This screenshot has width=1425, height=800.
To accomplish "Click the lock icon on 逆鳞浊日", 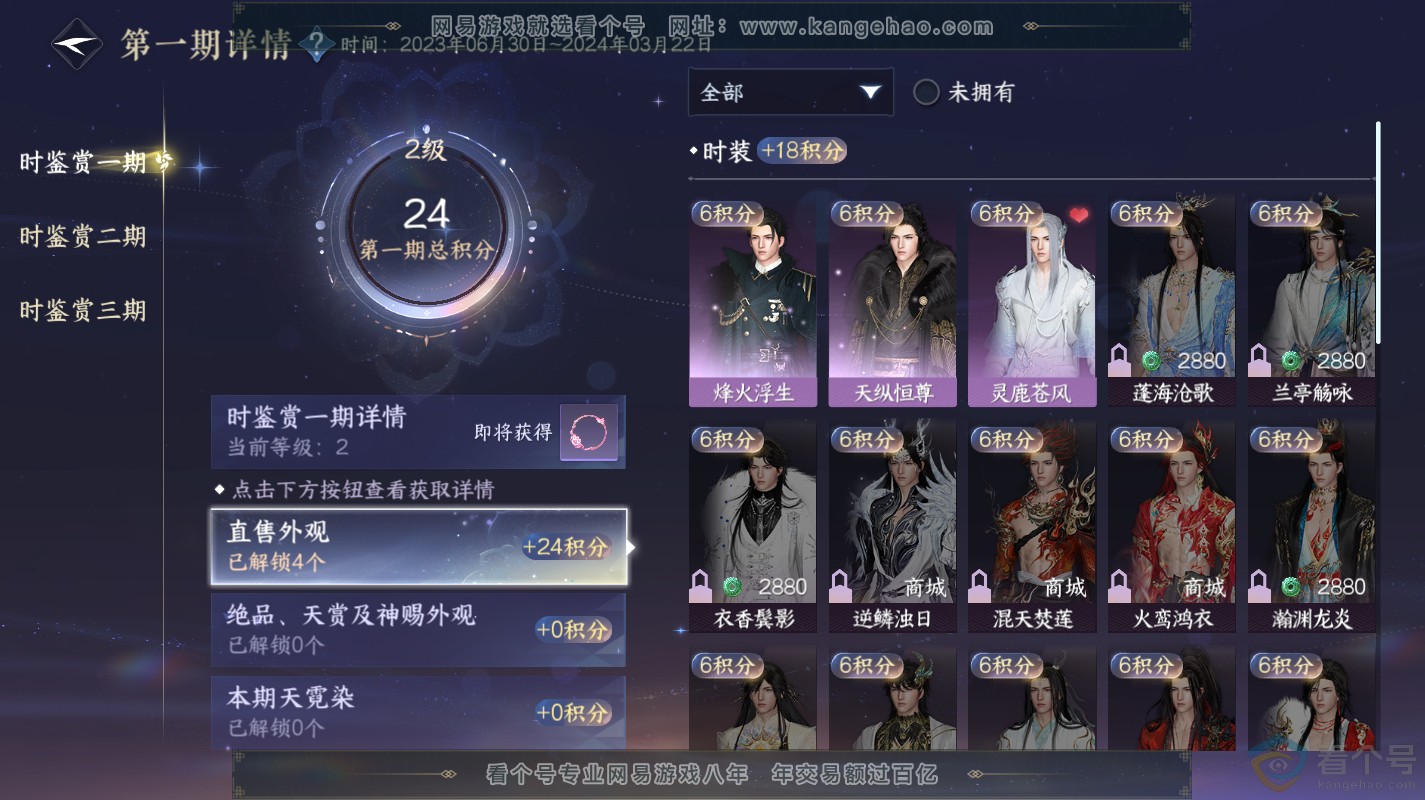I will 840,586.
